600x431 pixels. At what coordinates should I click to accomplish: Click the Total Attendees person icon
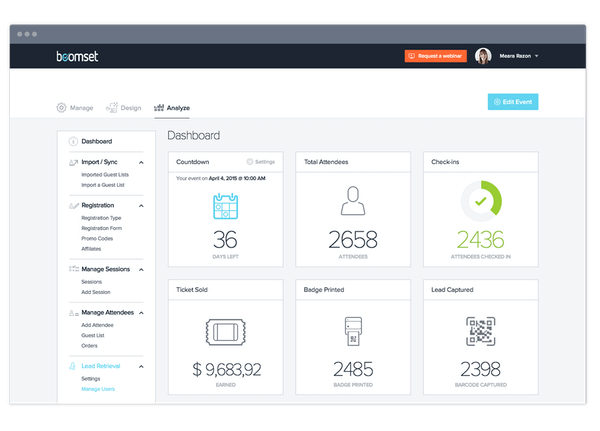(x=353, y=201)
